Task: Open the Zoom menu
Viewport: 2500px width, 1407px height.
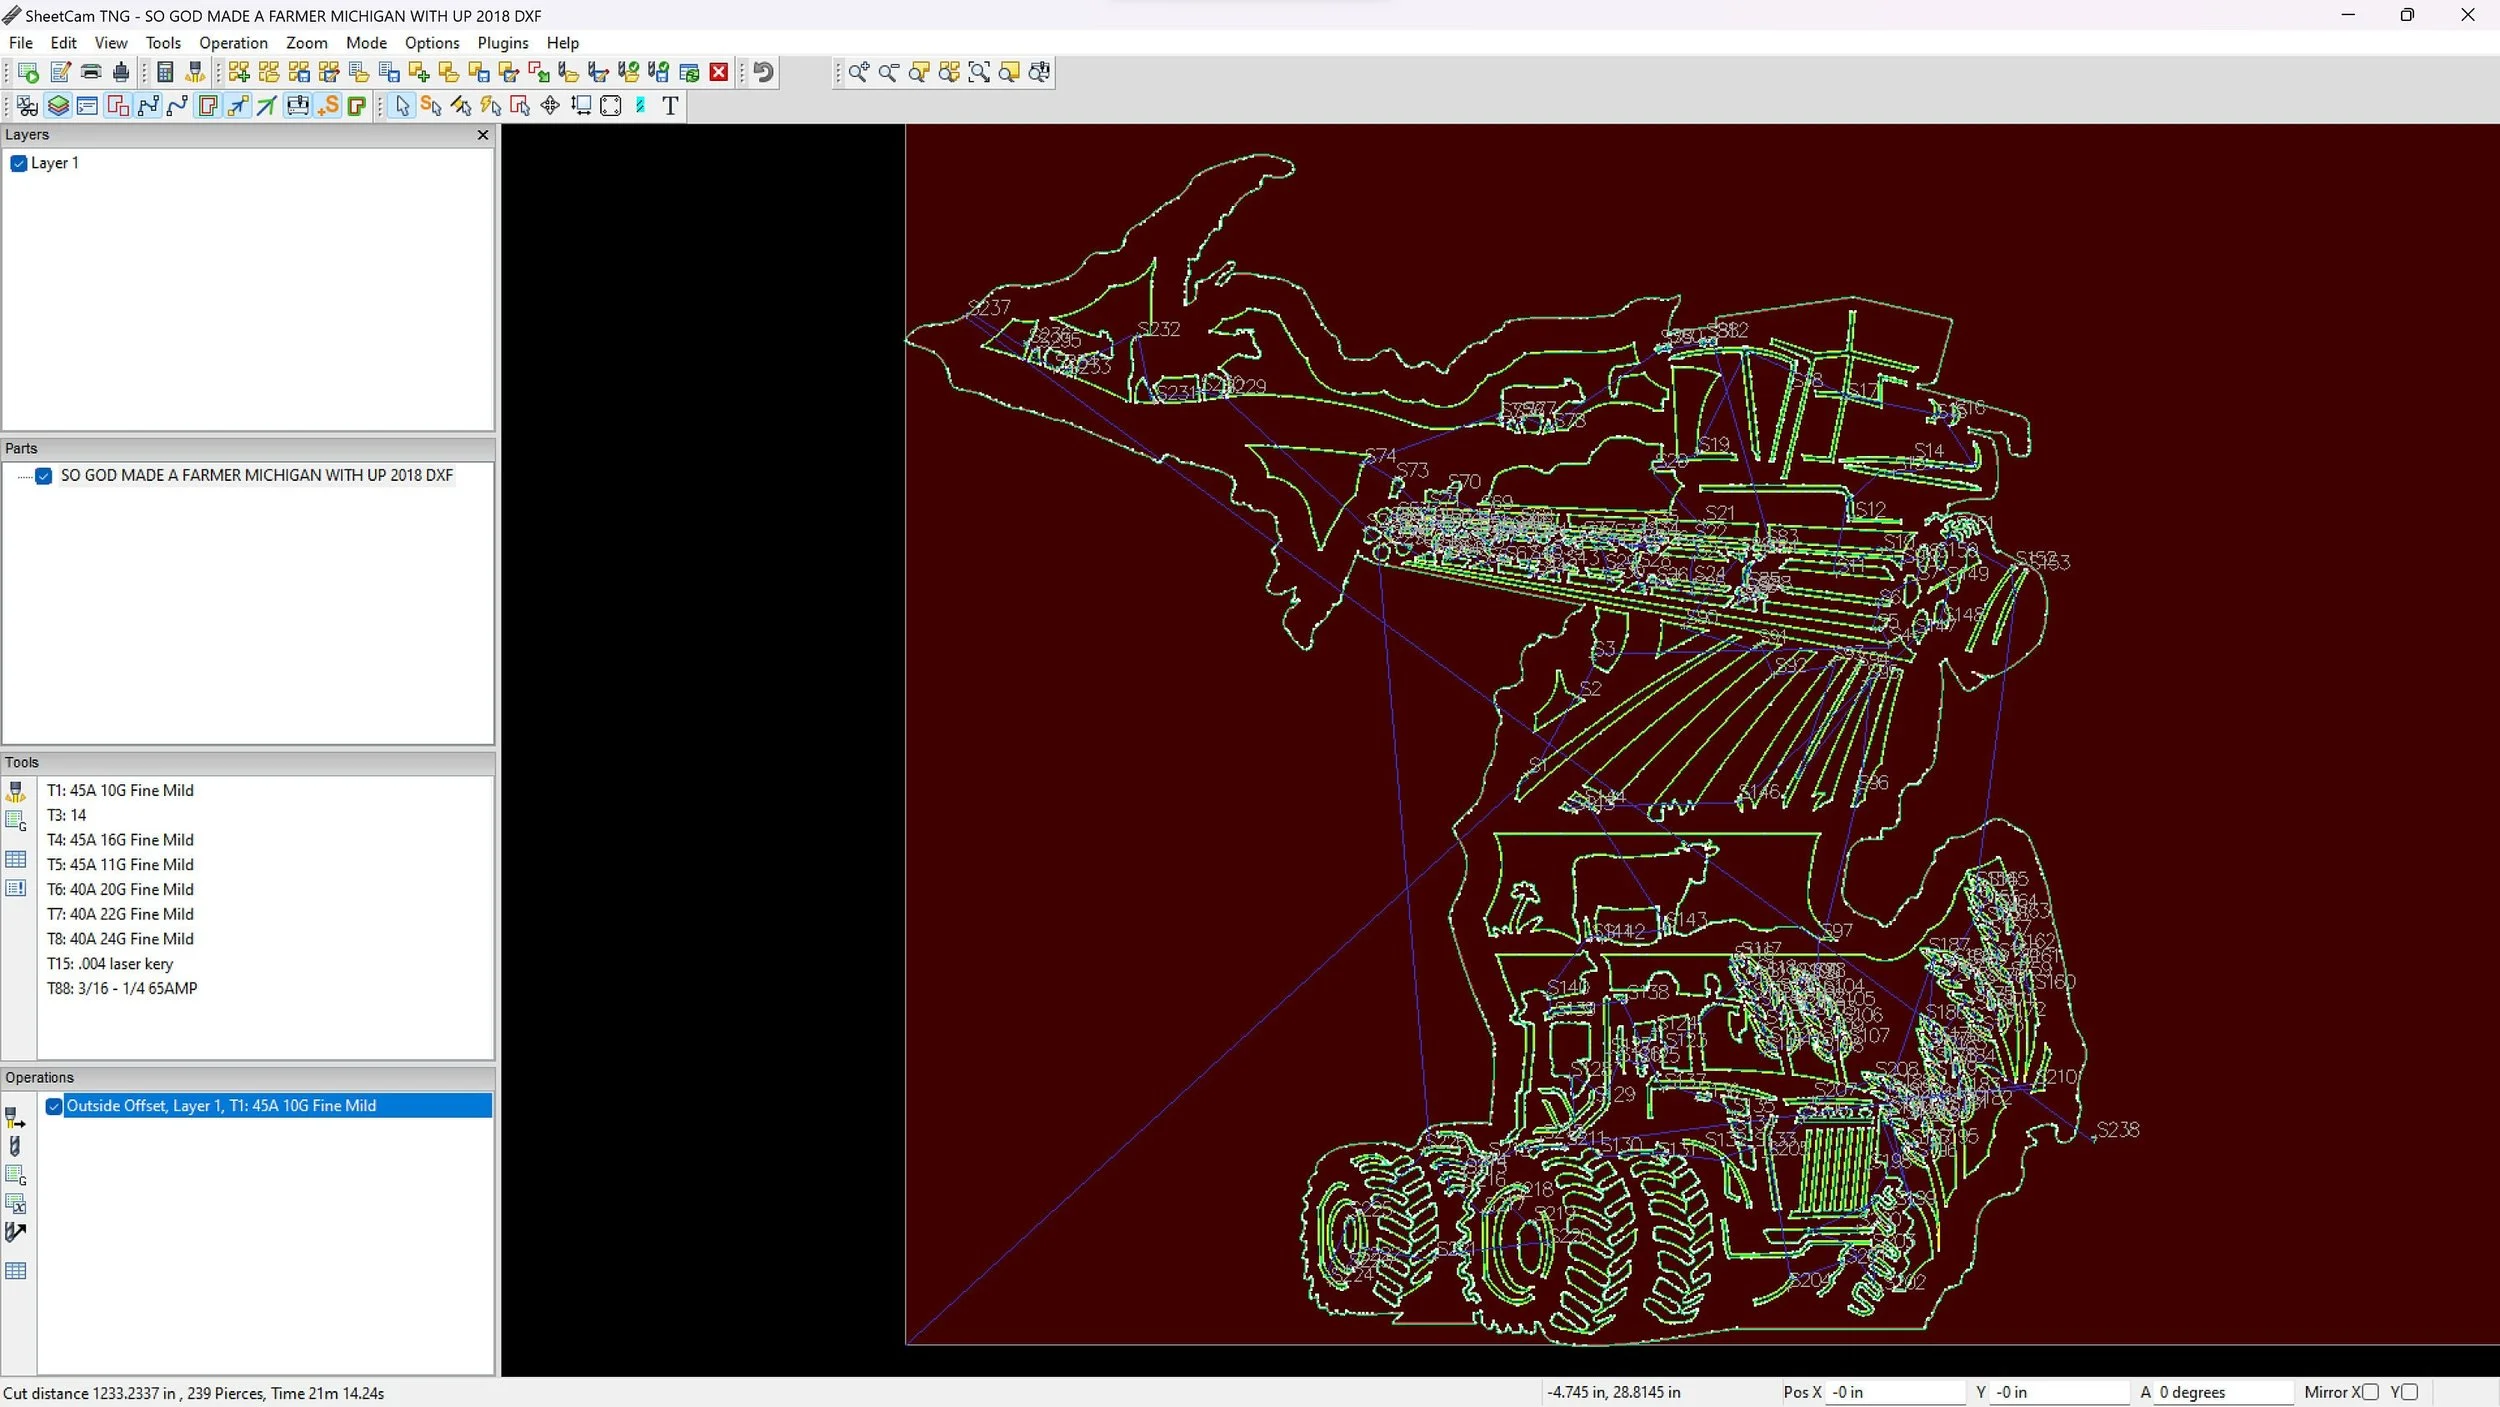Action: (306, 43)
